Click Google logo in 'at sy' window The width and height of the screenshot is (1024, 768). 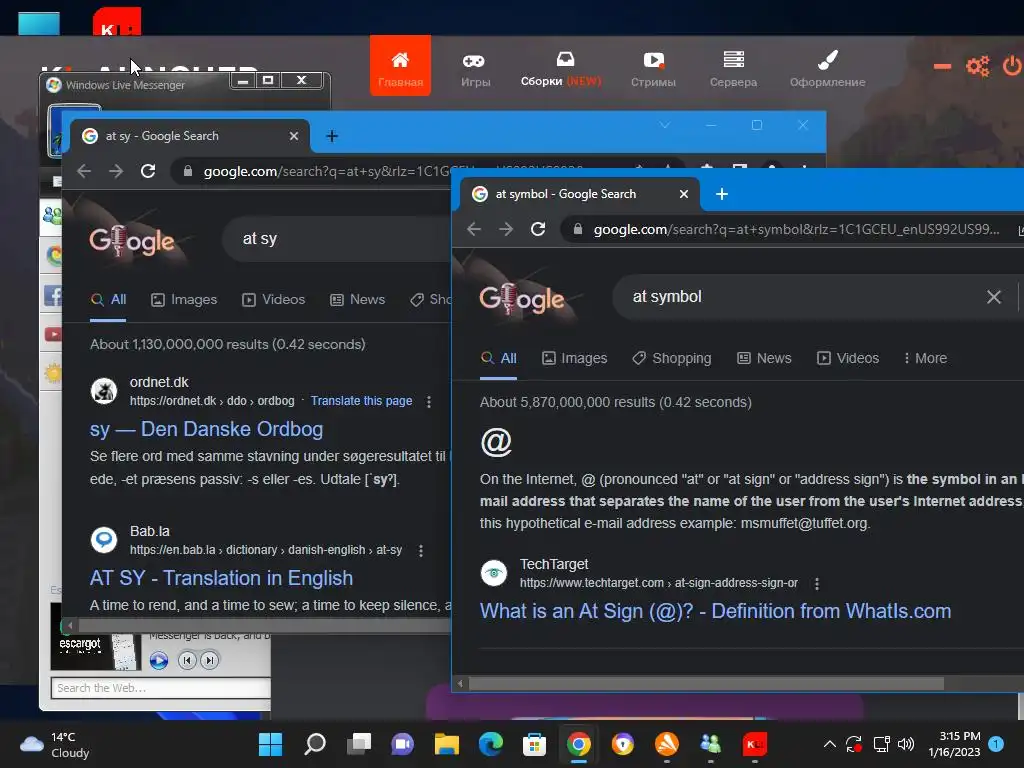(131, 240)
